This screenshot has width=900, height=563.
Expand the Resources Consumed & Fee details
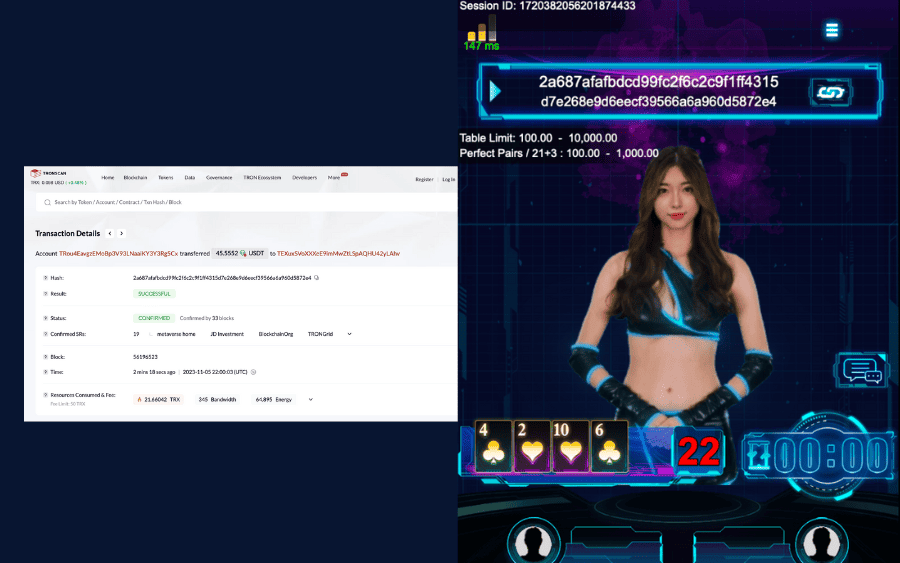click(x=312, y=399)
